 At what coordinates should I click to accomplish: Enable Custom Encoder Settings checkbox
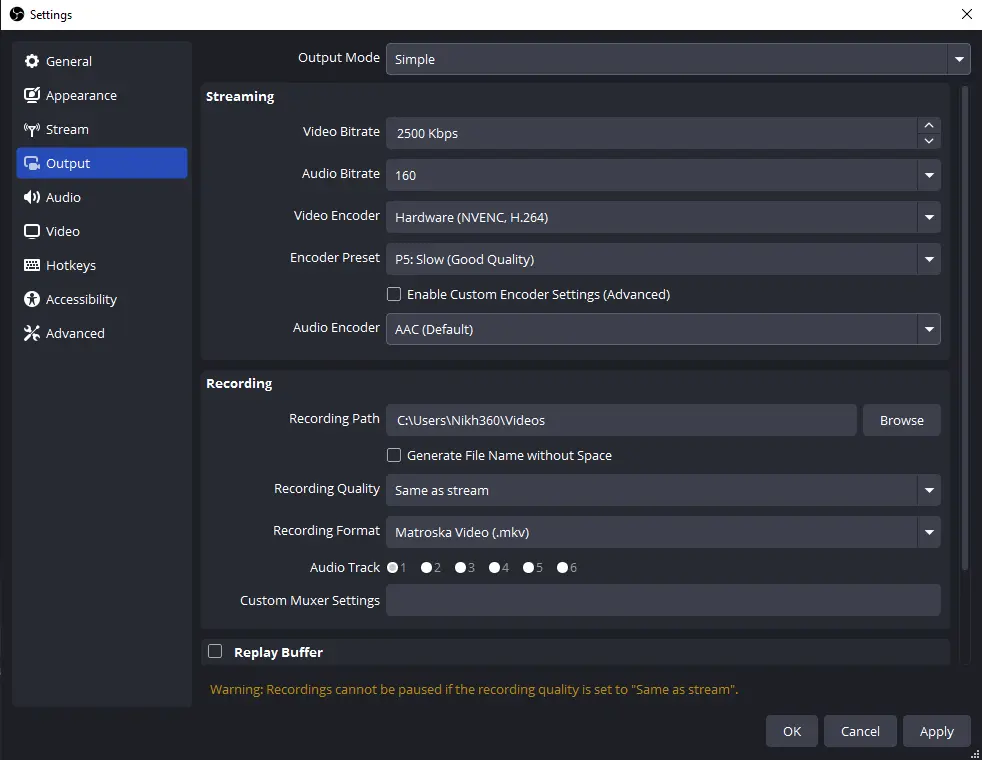[x=394, y=294]
